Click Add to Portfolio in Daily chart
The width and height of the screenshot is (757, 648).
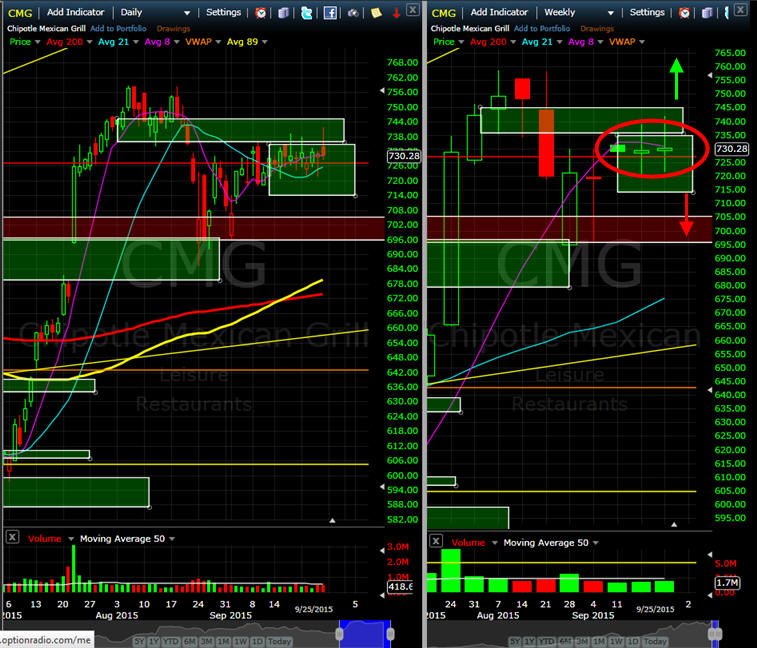[118, 28]
